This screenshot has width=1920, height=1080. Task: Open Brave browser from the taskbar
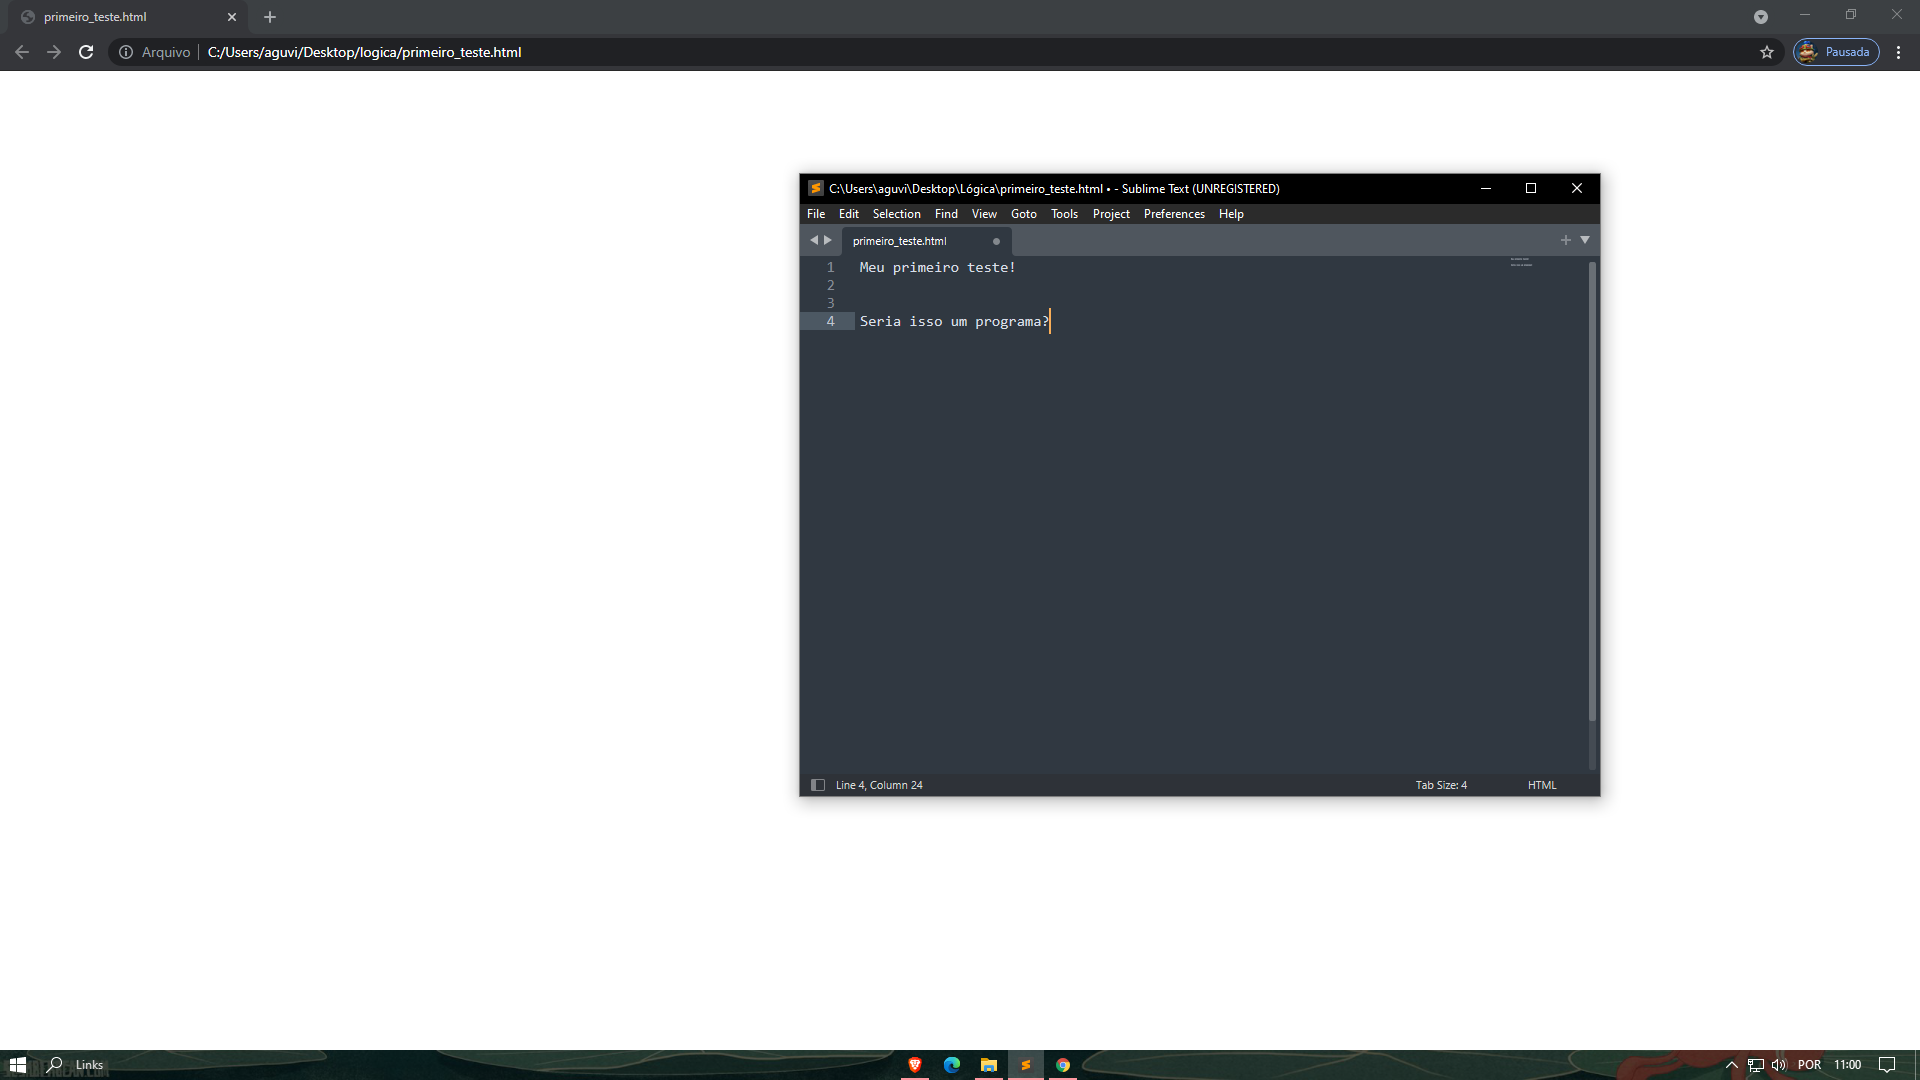tap(914, 1065)
